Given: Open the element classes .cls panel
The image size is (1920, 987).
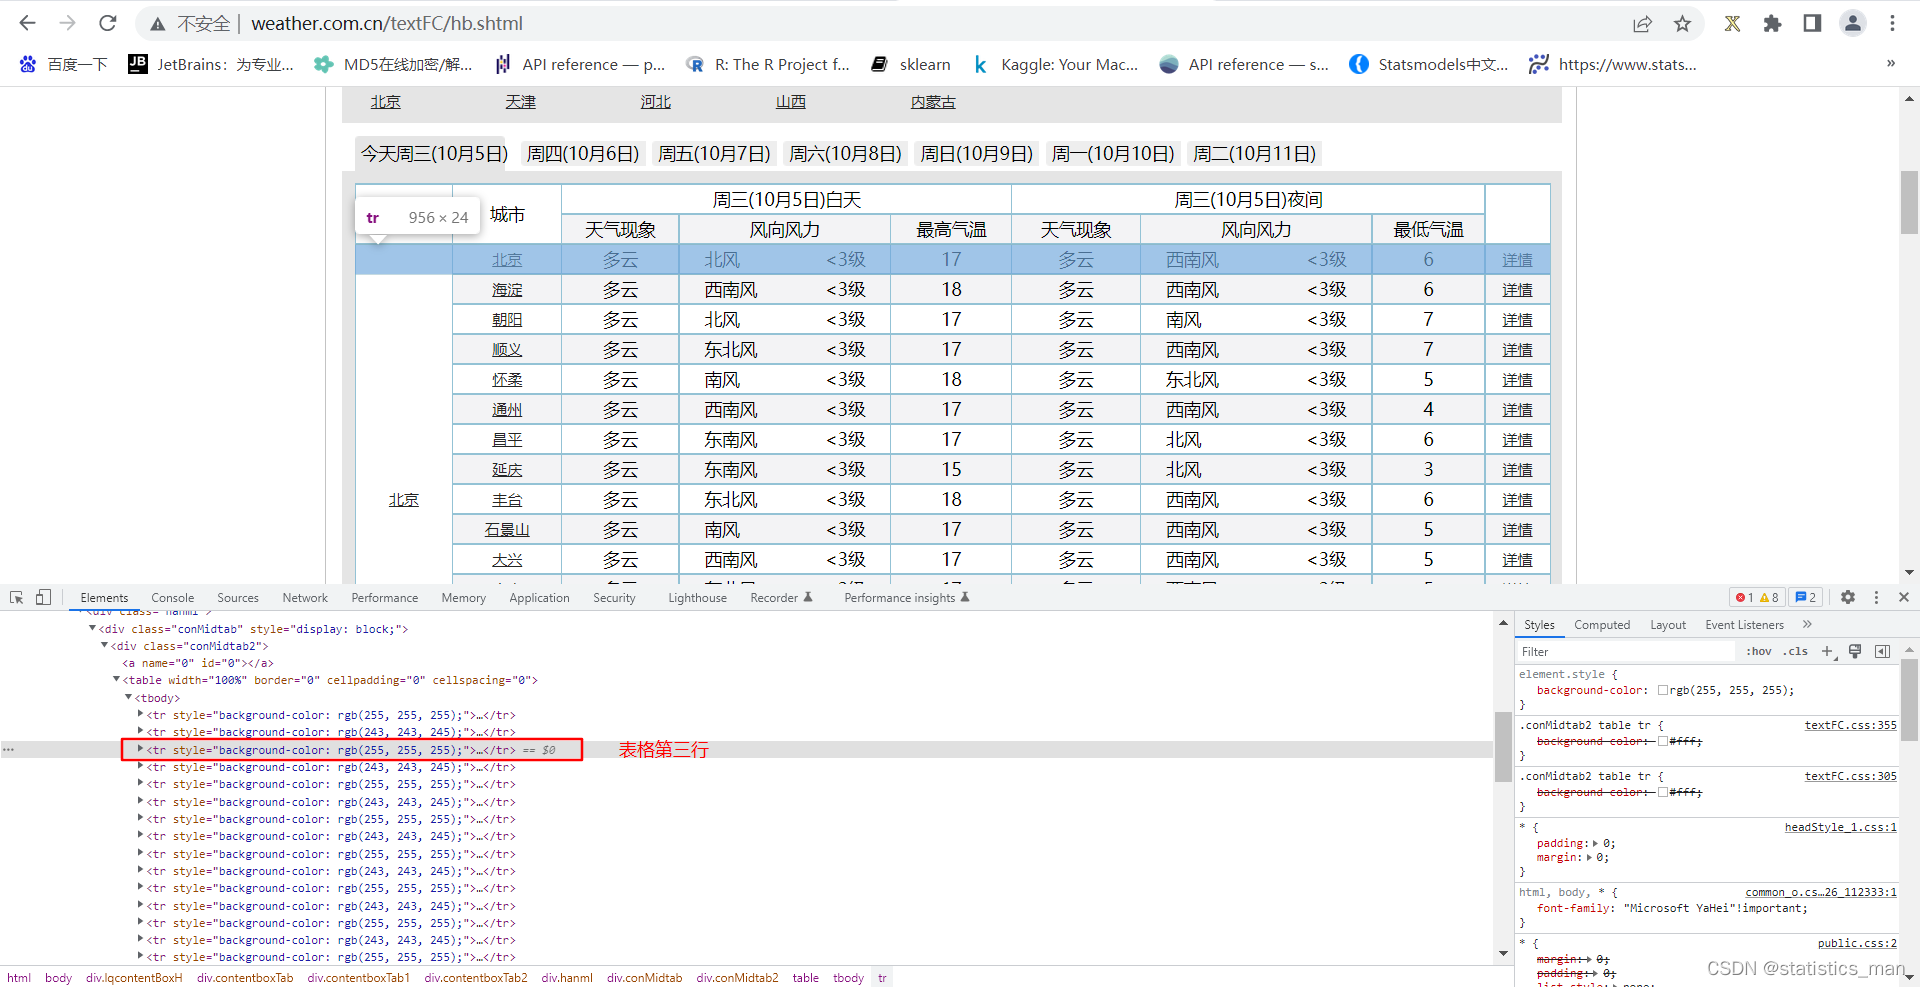Looking at the screenshot, I should click(1795, 651).
